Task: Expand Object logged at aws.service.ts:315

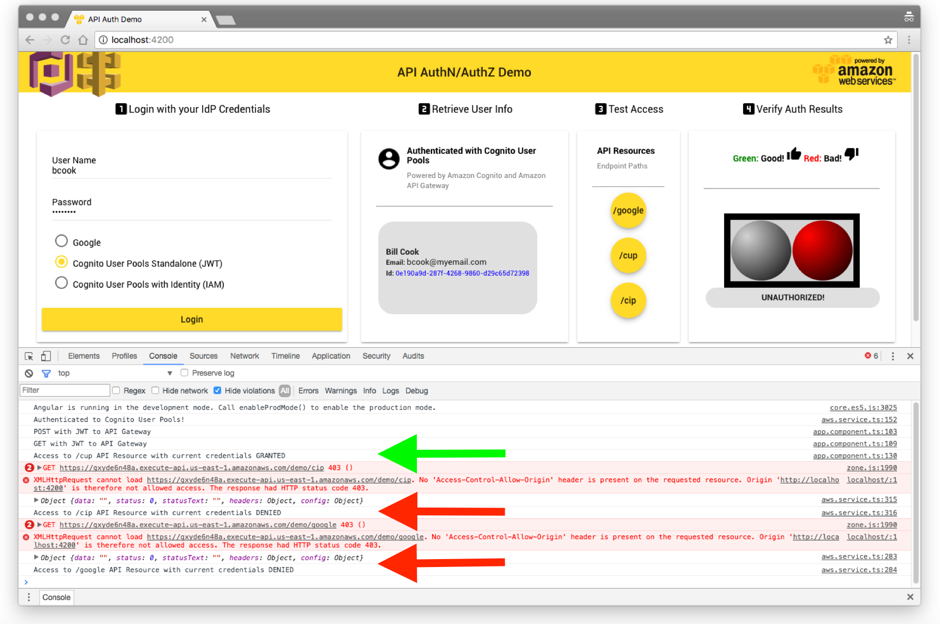Action: [x=36, y=500]
